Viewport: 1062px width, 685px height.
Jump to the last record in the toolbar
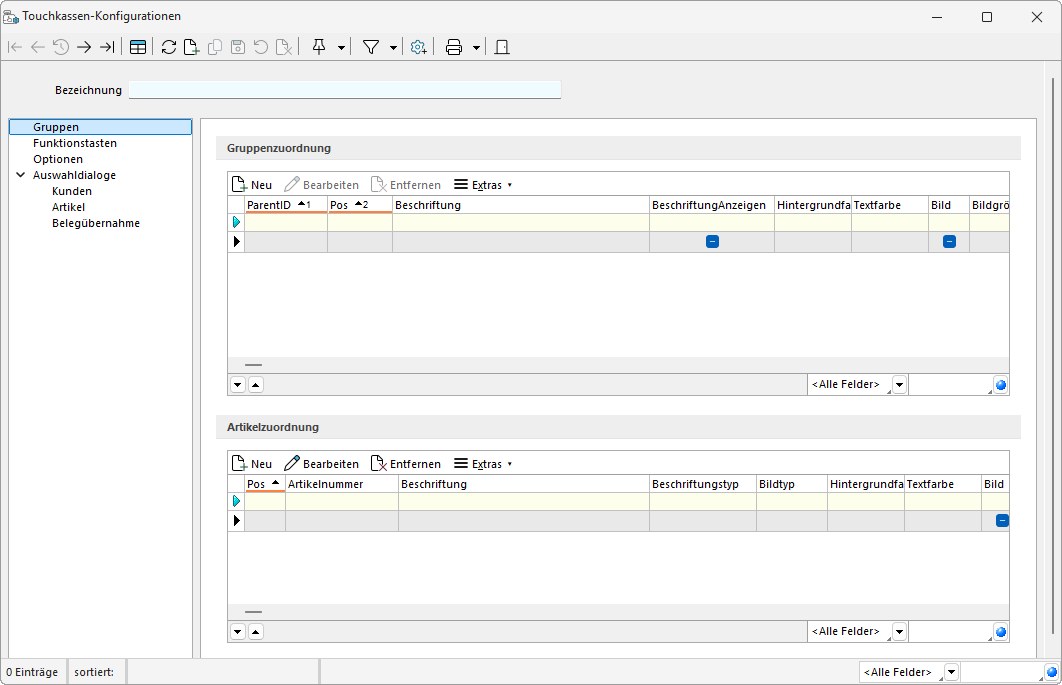tap(107, 47)
